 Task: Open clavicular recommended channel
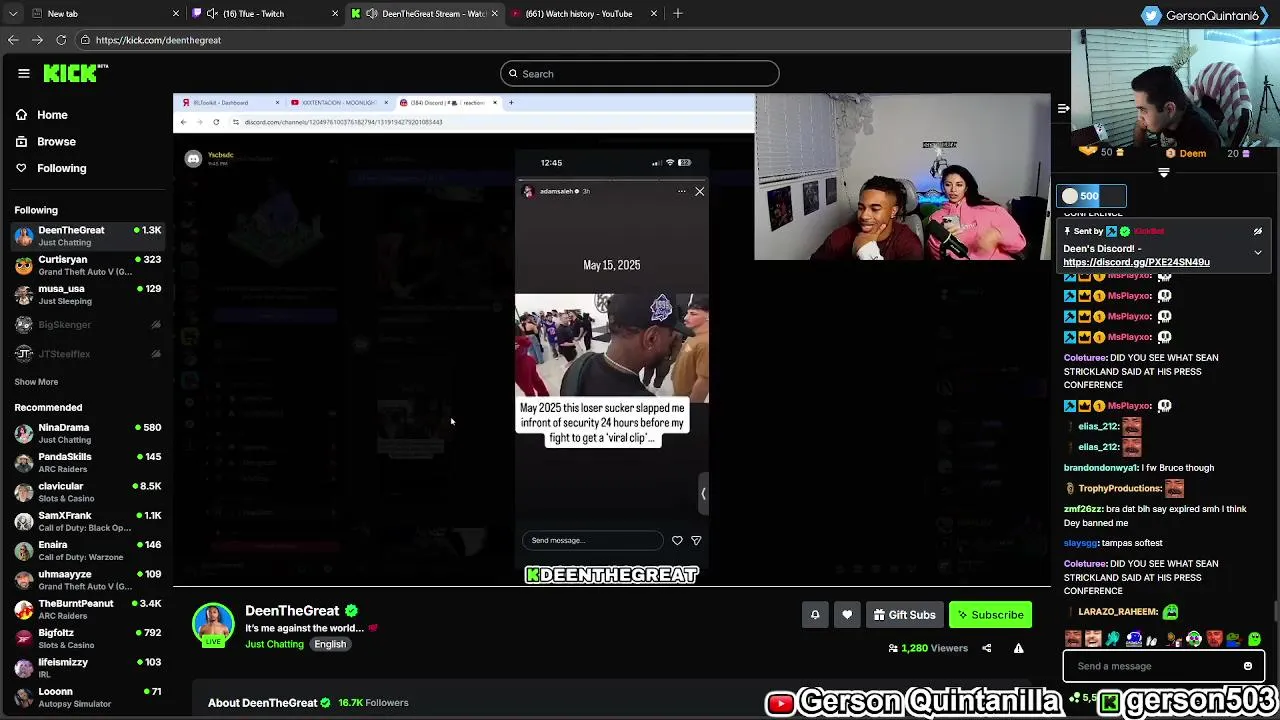(88, 492)
